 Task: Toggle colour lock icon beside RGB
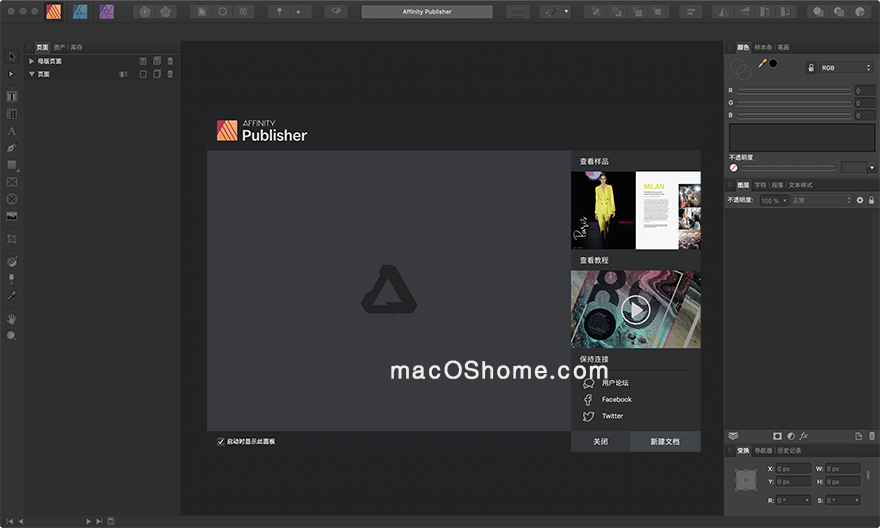pos(811,68)
